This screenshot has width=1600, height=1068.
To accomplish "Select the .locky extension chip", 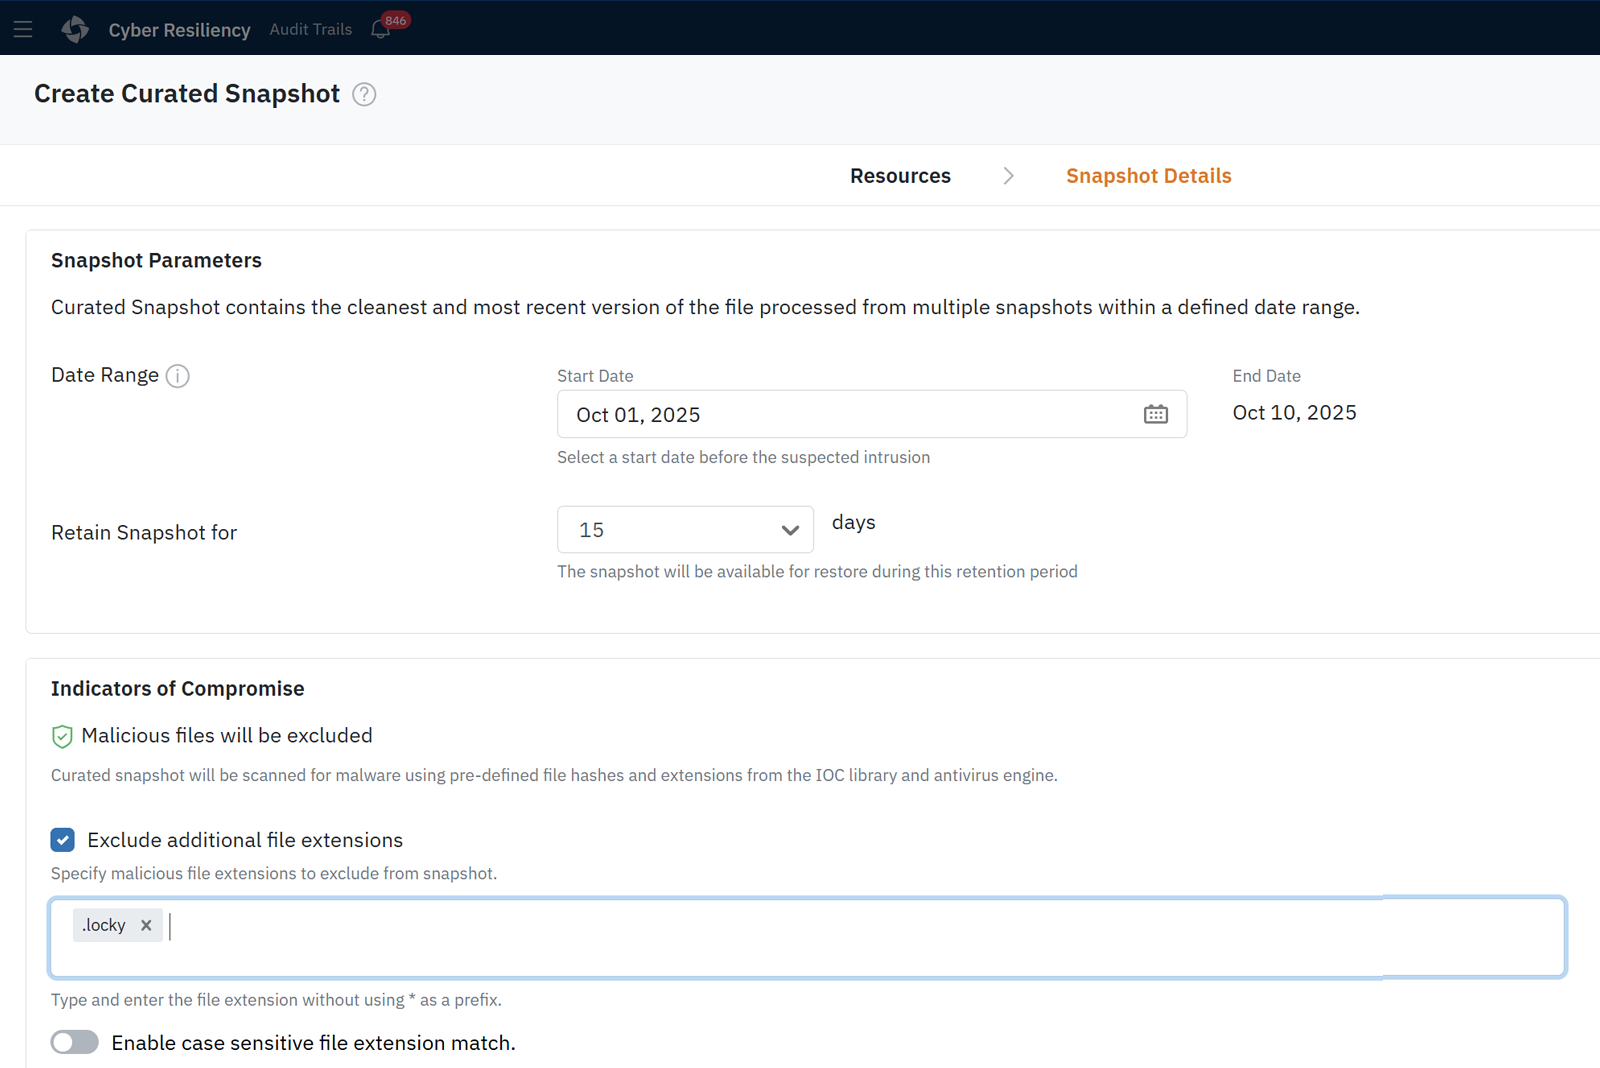I will pyautogui.click(x=105, y=926).
